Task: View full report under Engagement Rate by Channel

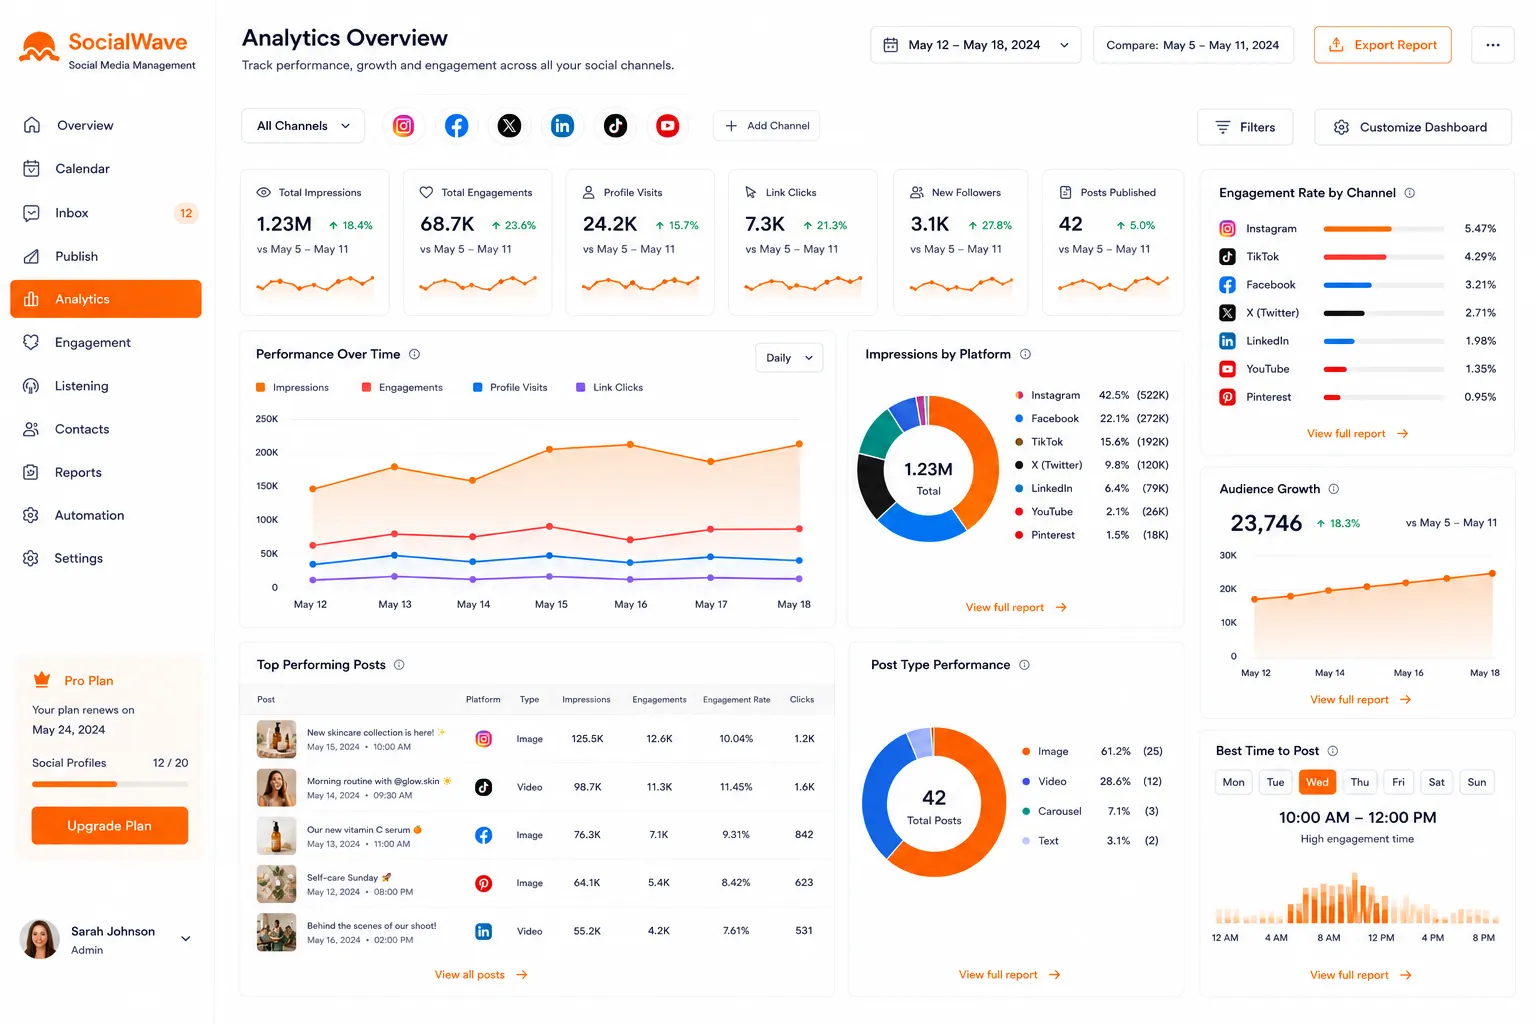Action: pos(1357,434)
